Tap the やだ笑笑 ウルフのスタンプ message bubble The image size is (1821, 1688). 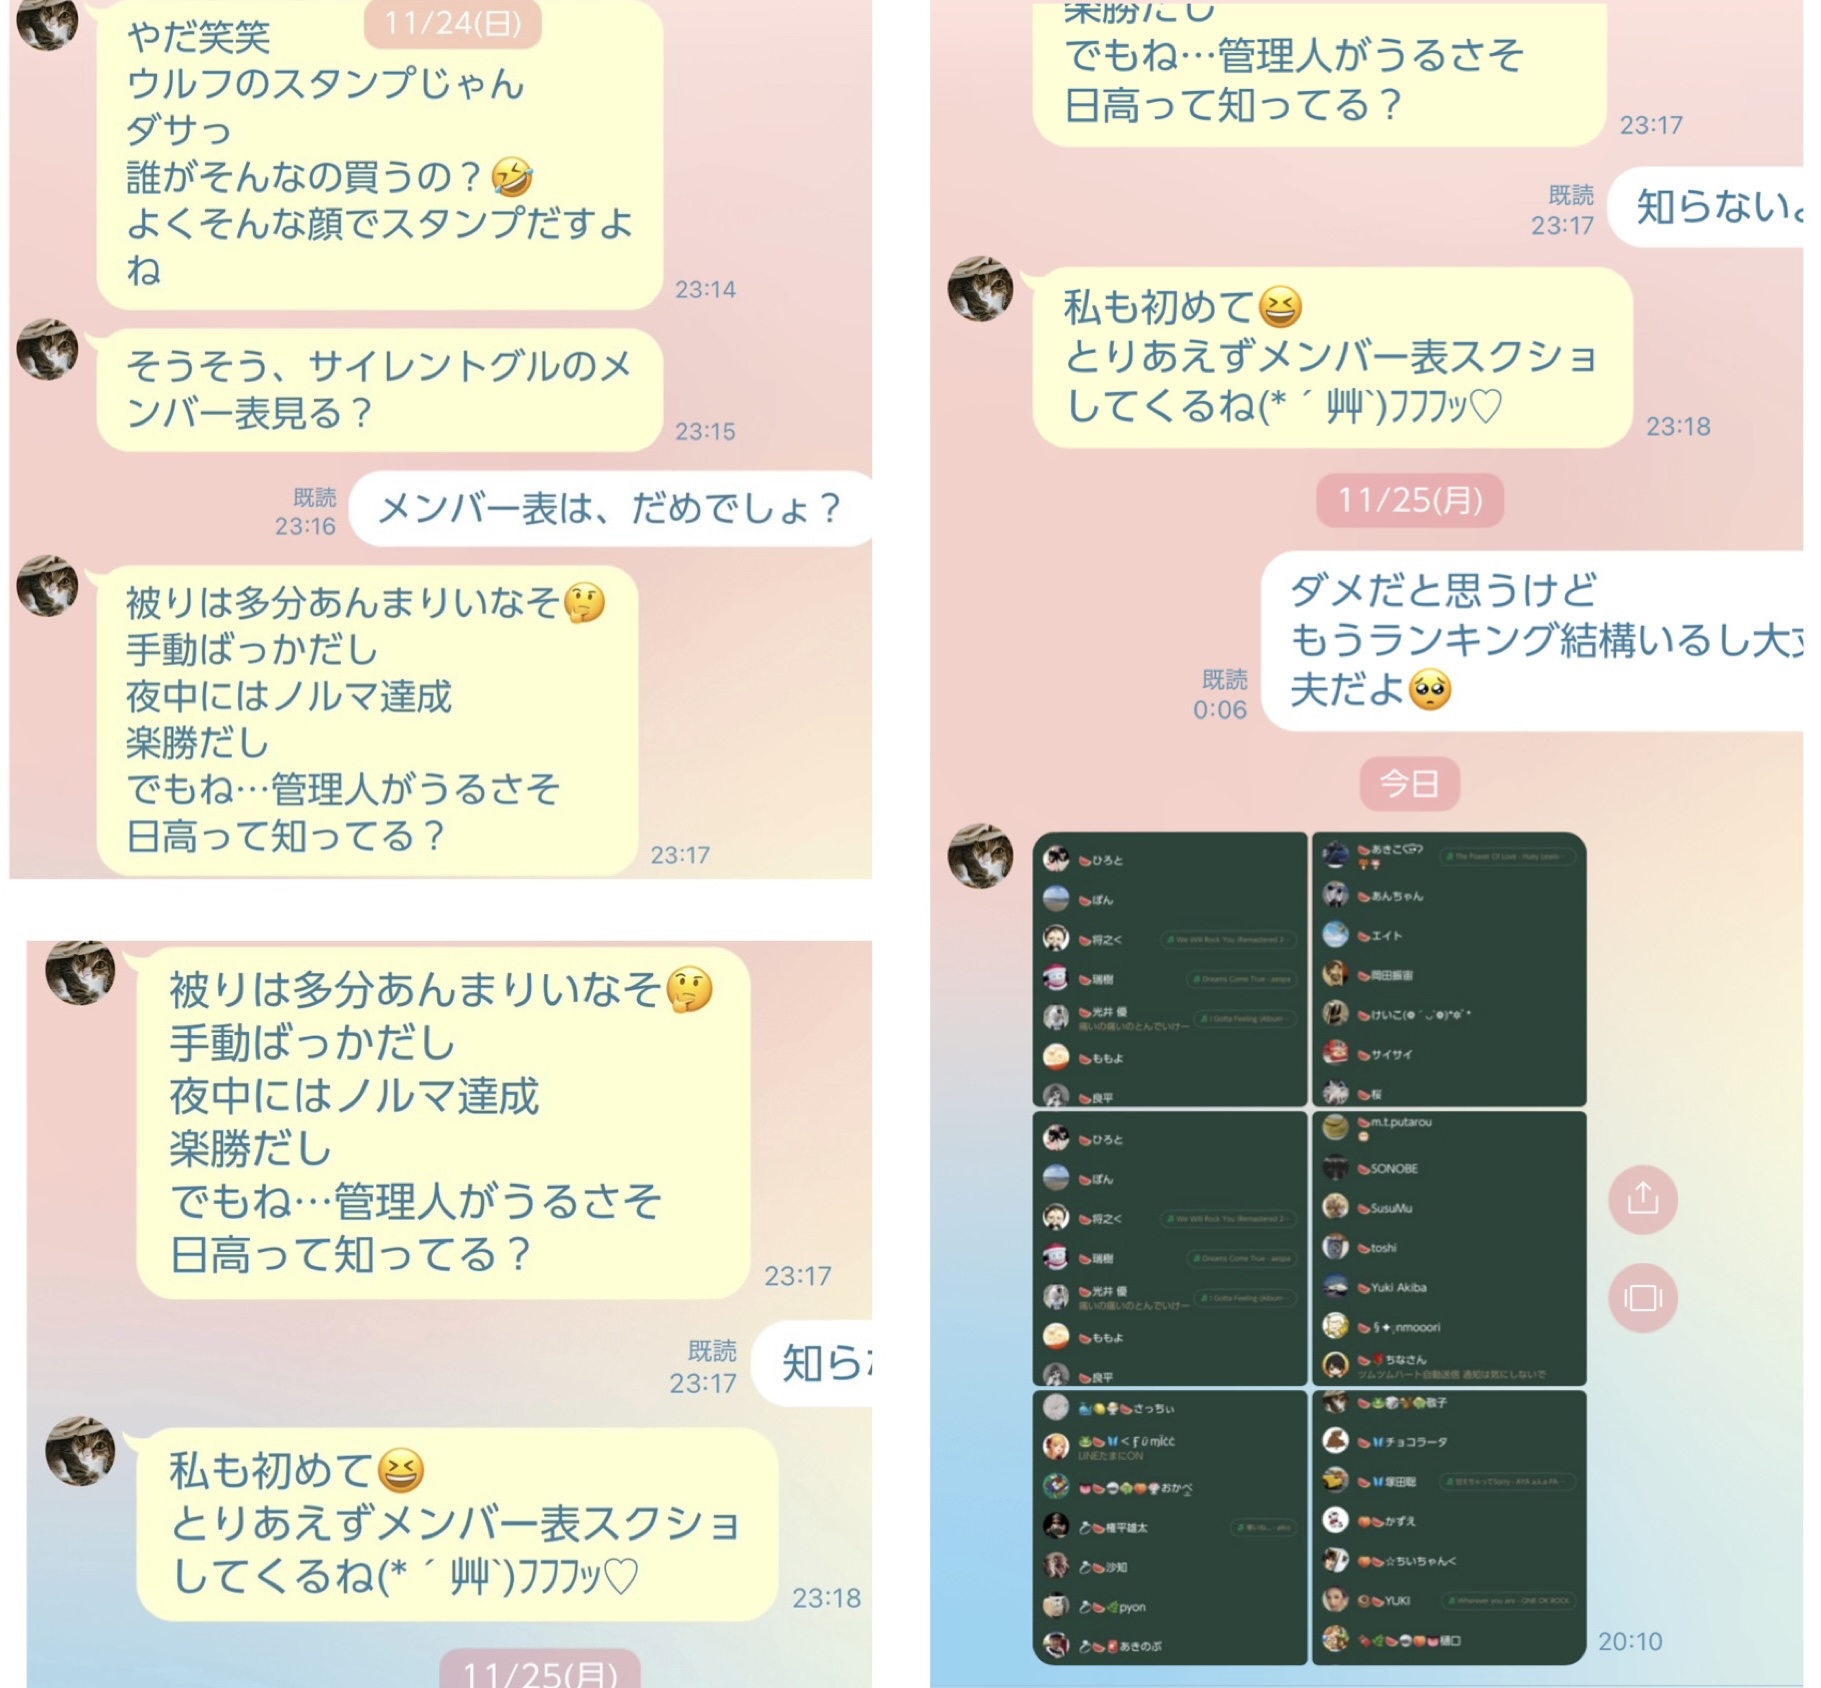coord(380,153)
